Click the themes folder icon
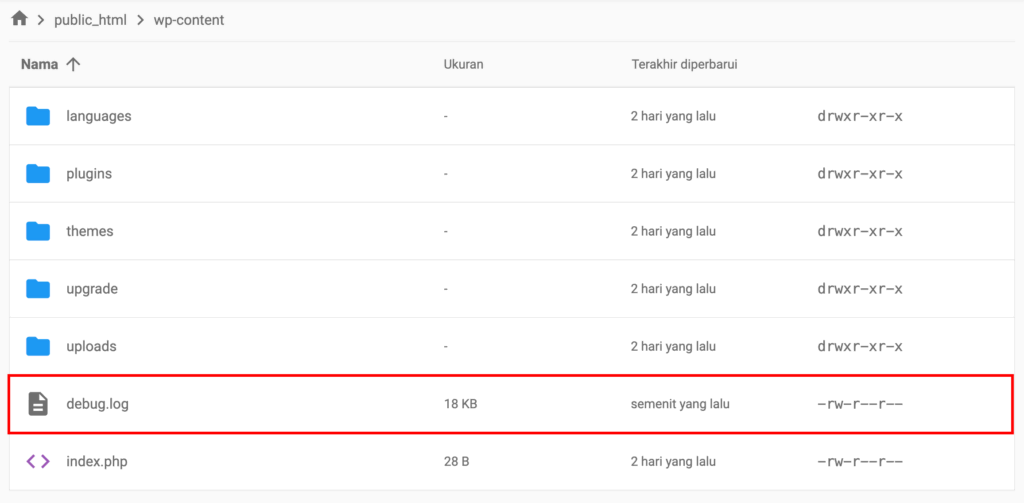 38,231
